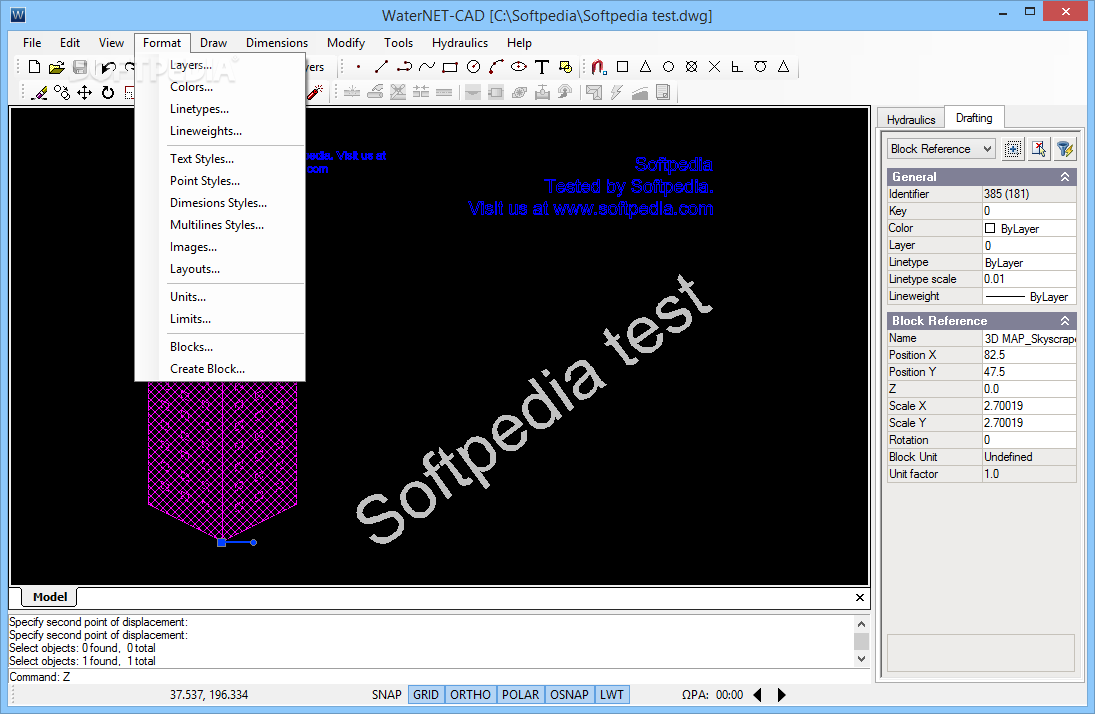Collapse the Block Reference properties section
The image size is (1095, 714).
(1065, 321)
